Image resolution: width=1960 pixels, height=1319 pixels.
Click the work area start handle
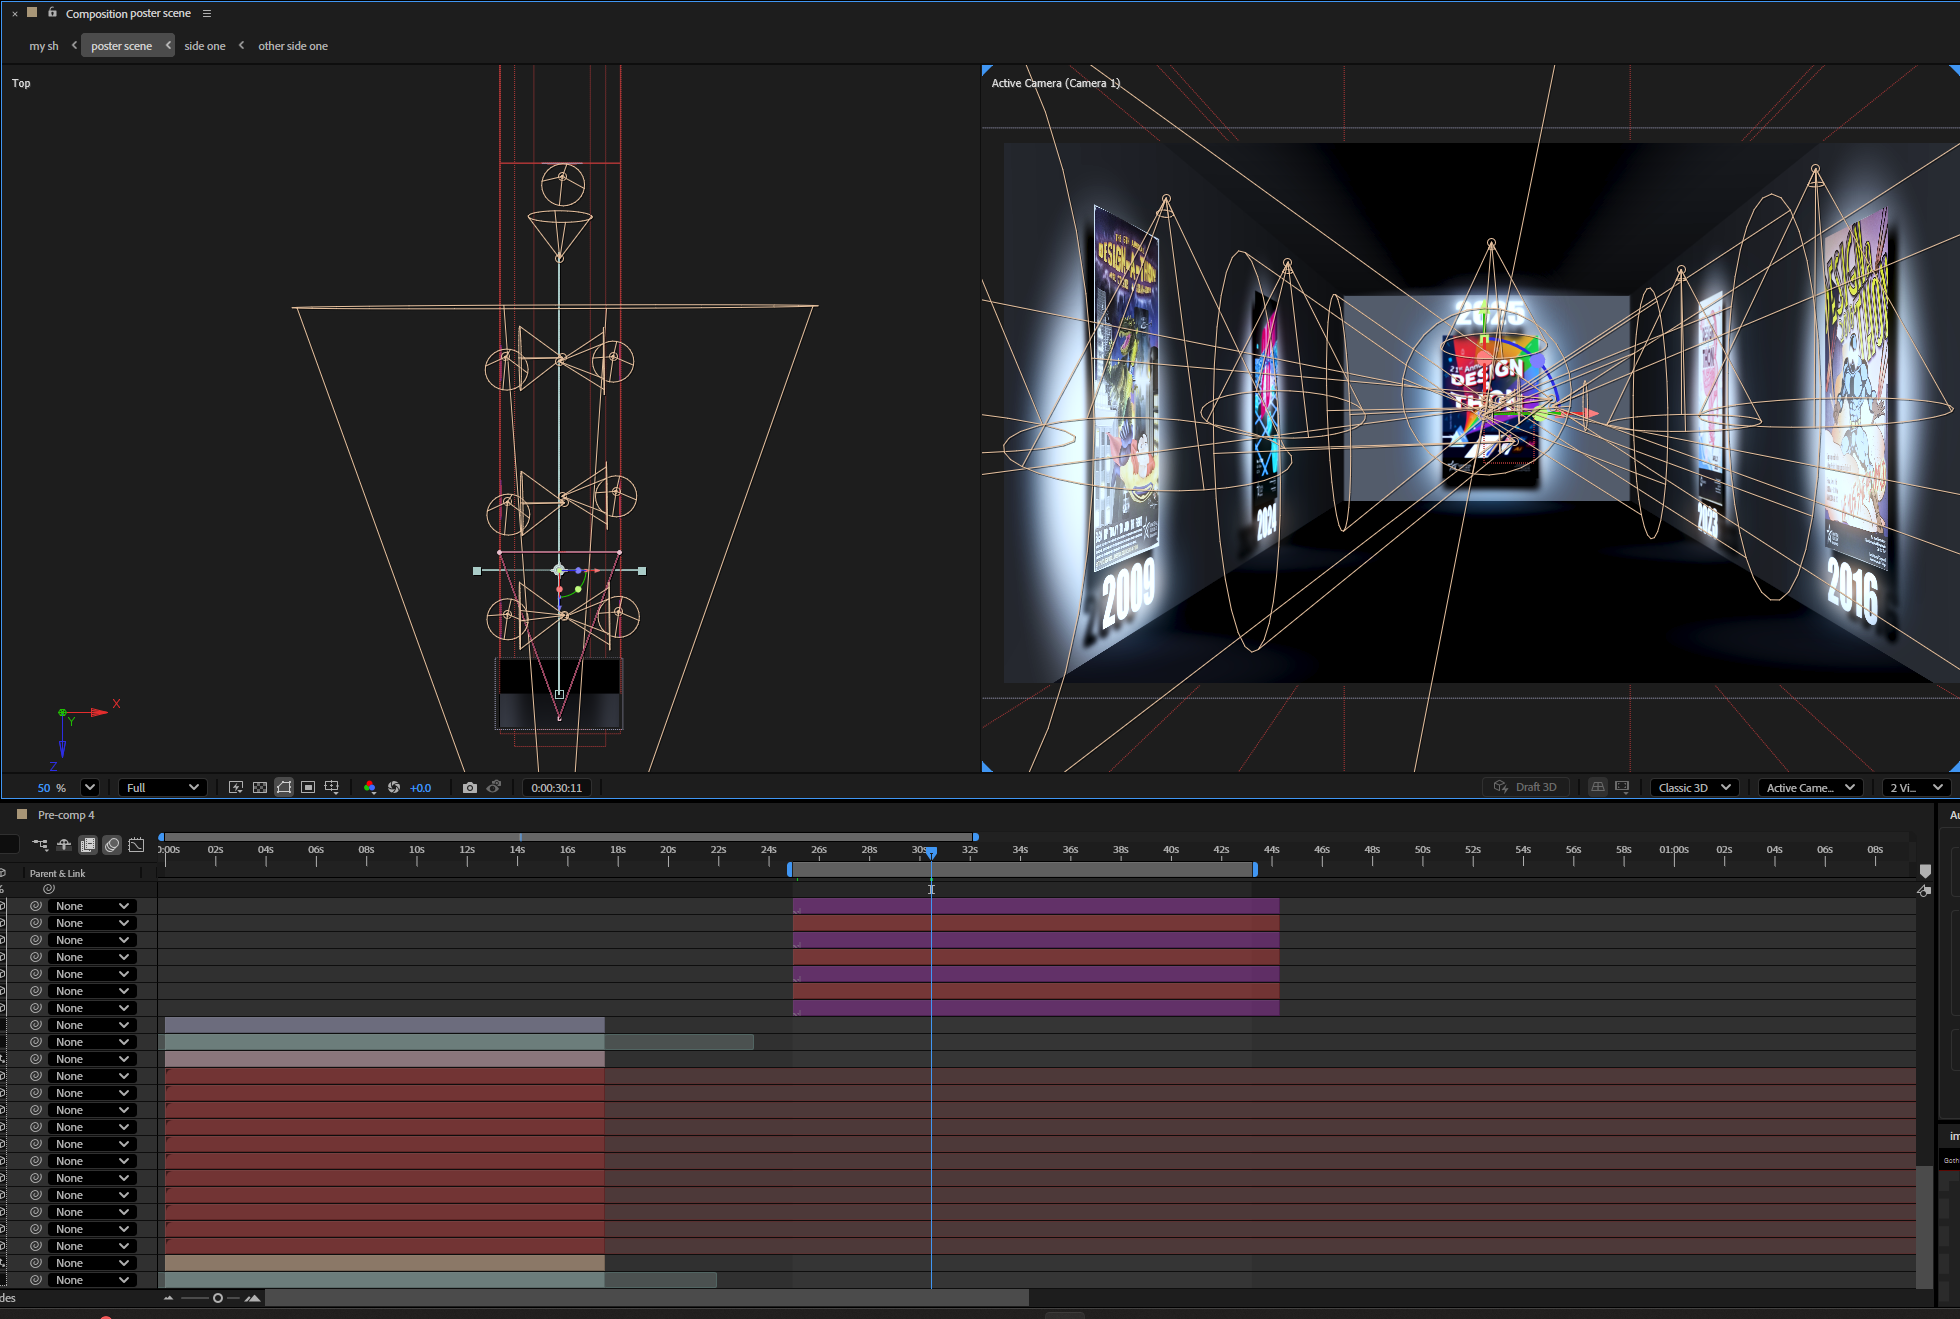[x=790, y=870]
